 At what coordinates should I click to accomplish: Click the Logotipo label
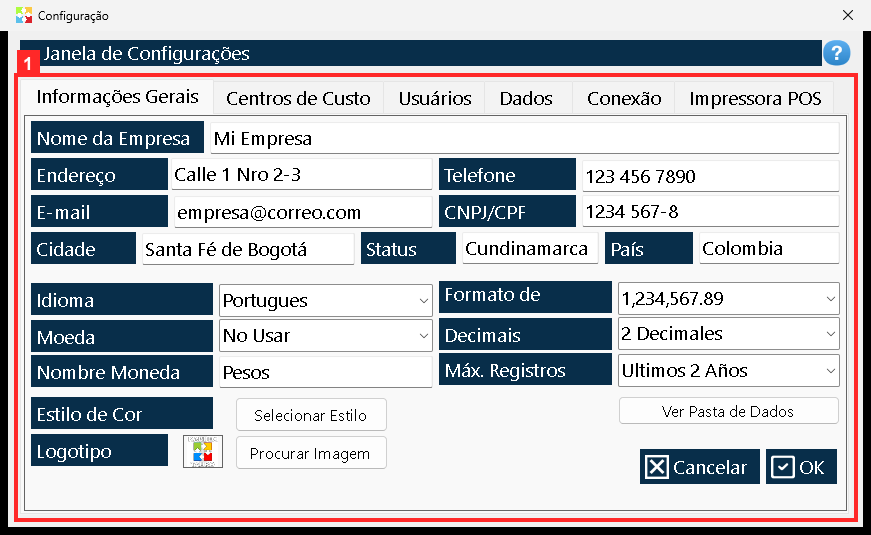pos(99,451)
